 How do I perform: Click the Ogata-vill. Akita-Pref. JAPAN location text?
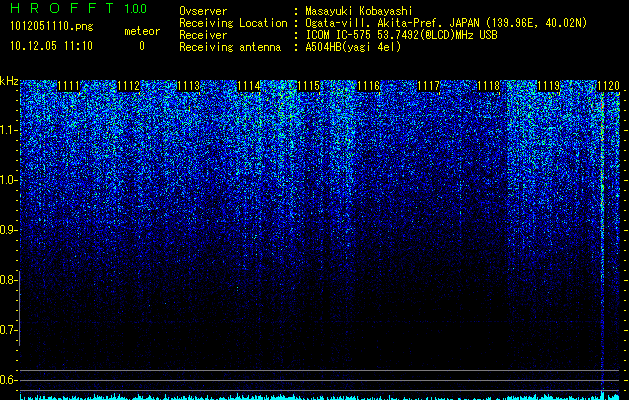(446, 23)
